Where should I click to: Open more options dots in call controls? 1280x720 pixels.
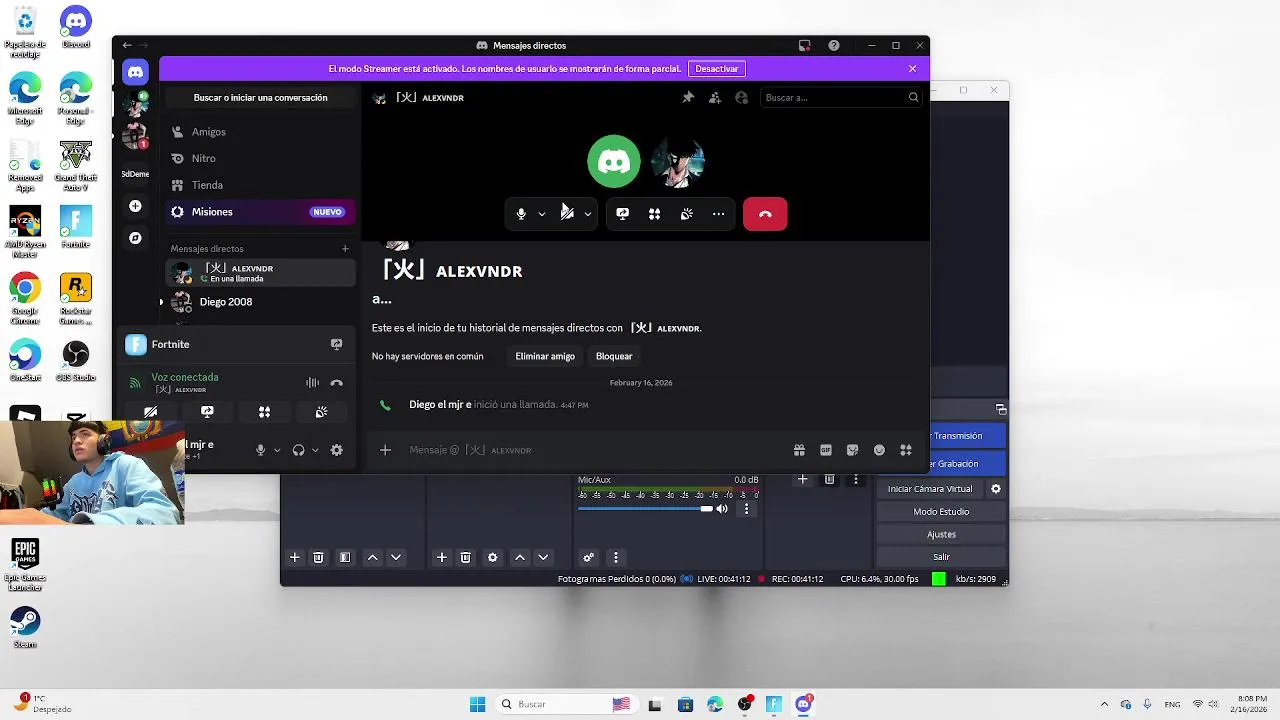(x=718, y=214)
